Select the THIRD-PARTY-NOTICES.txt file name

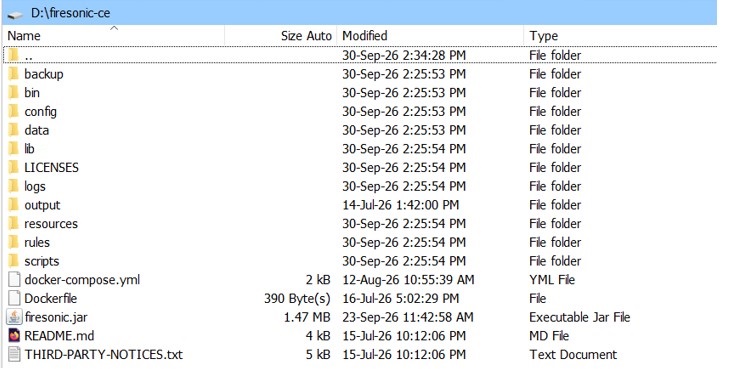click(103, 354)
